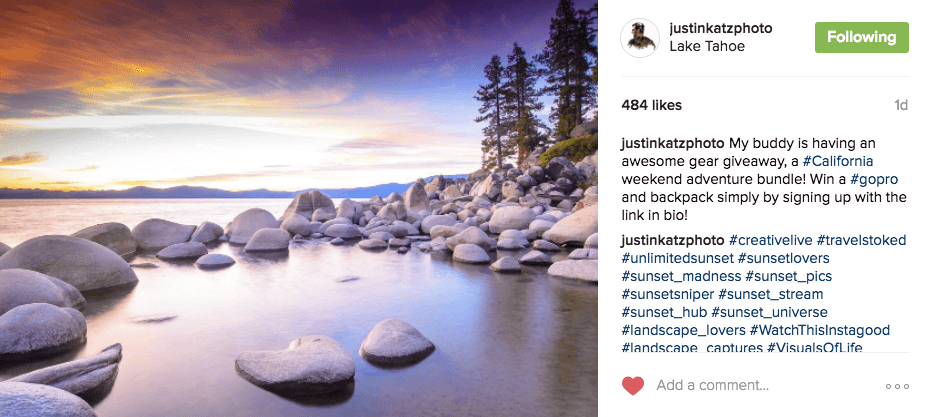Screen dimensions: 931x417
Task: Toggle the green Following button
Action: click(861, 37)
